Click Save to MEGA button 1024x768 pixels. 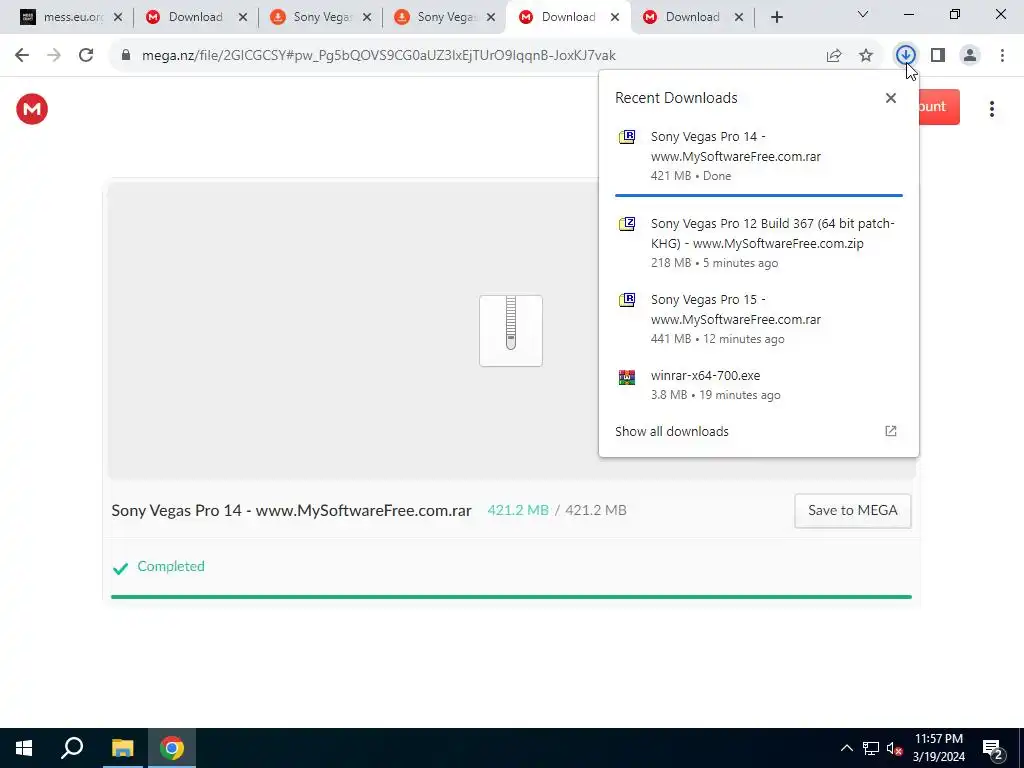[x=852, y=511]
